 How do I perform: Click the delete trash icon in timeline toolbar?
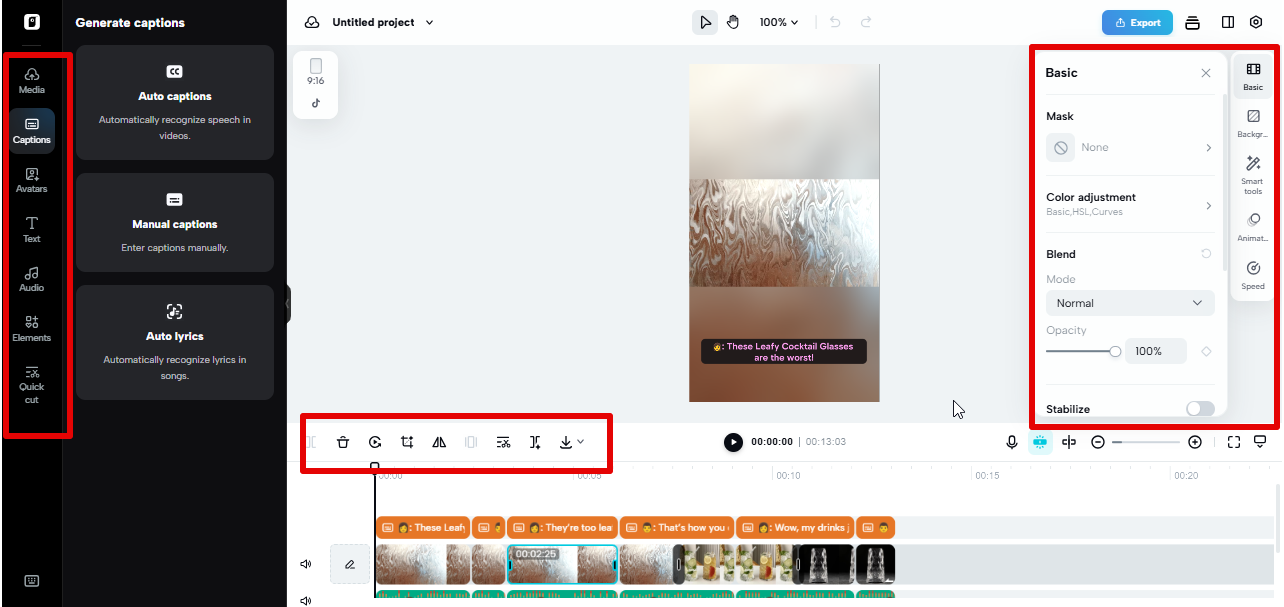[x=343, y=442]
